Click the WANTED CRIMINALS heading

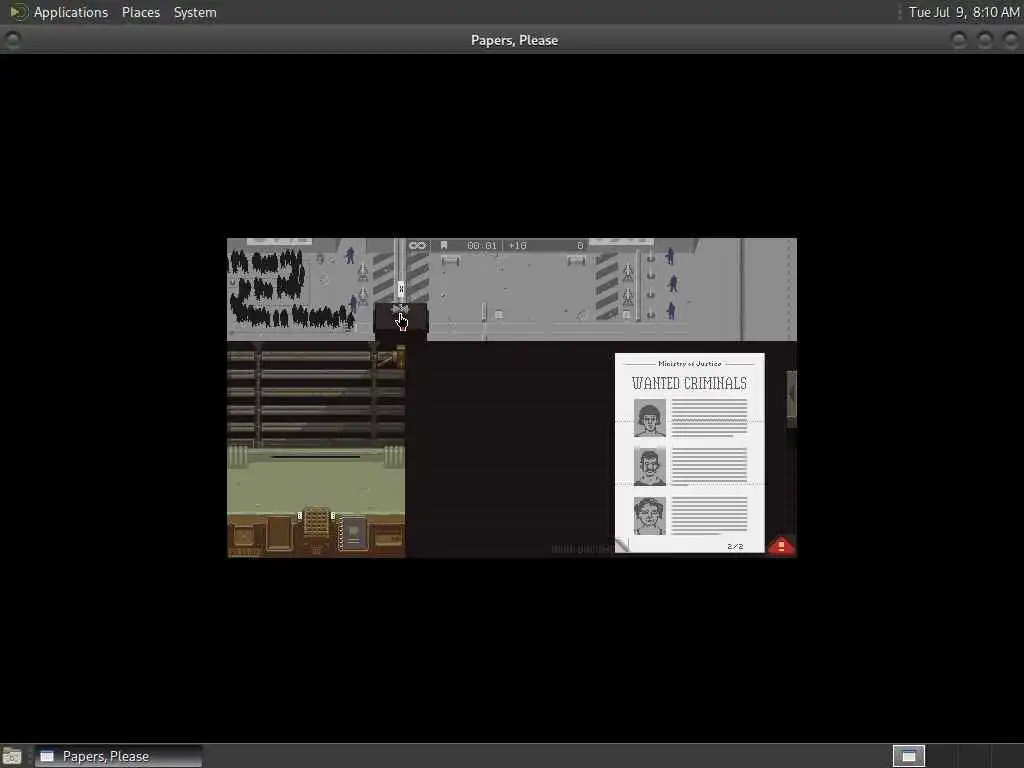689,383
